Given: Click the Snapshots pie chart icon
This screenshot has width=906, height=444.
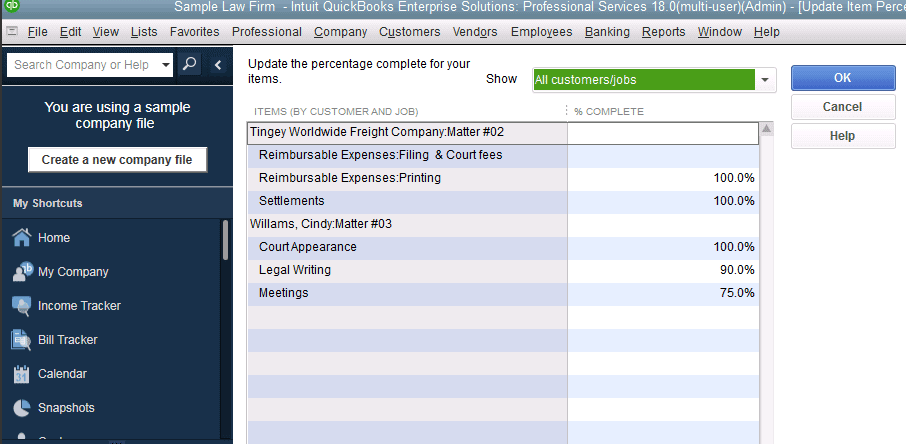Looking at the screenshot, I should (x=21, y=408).
